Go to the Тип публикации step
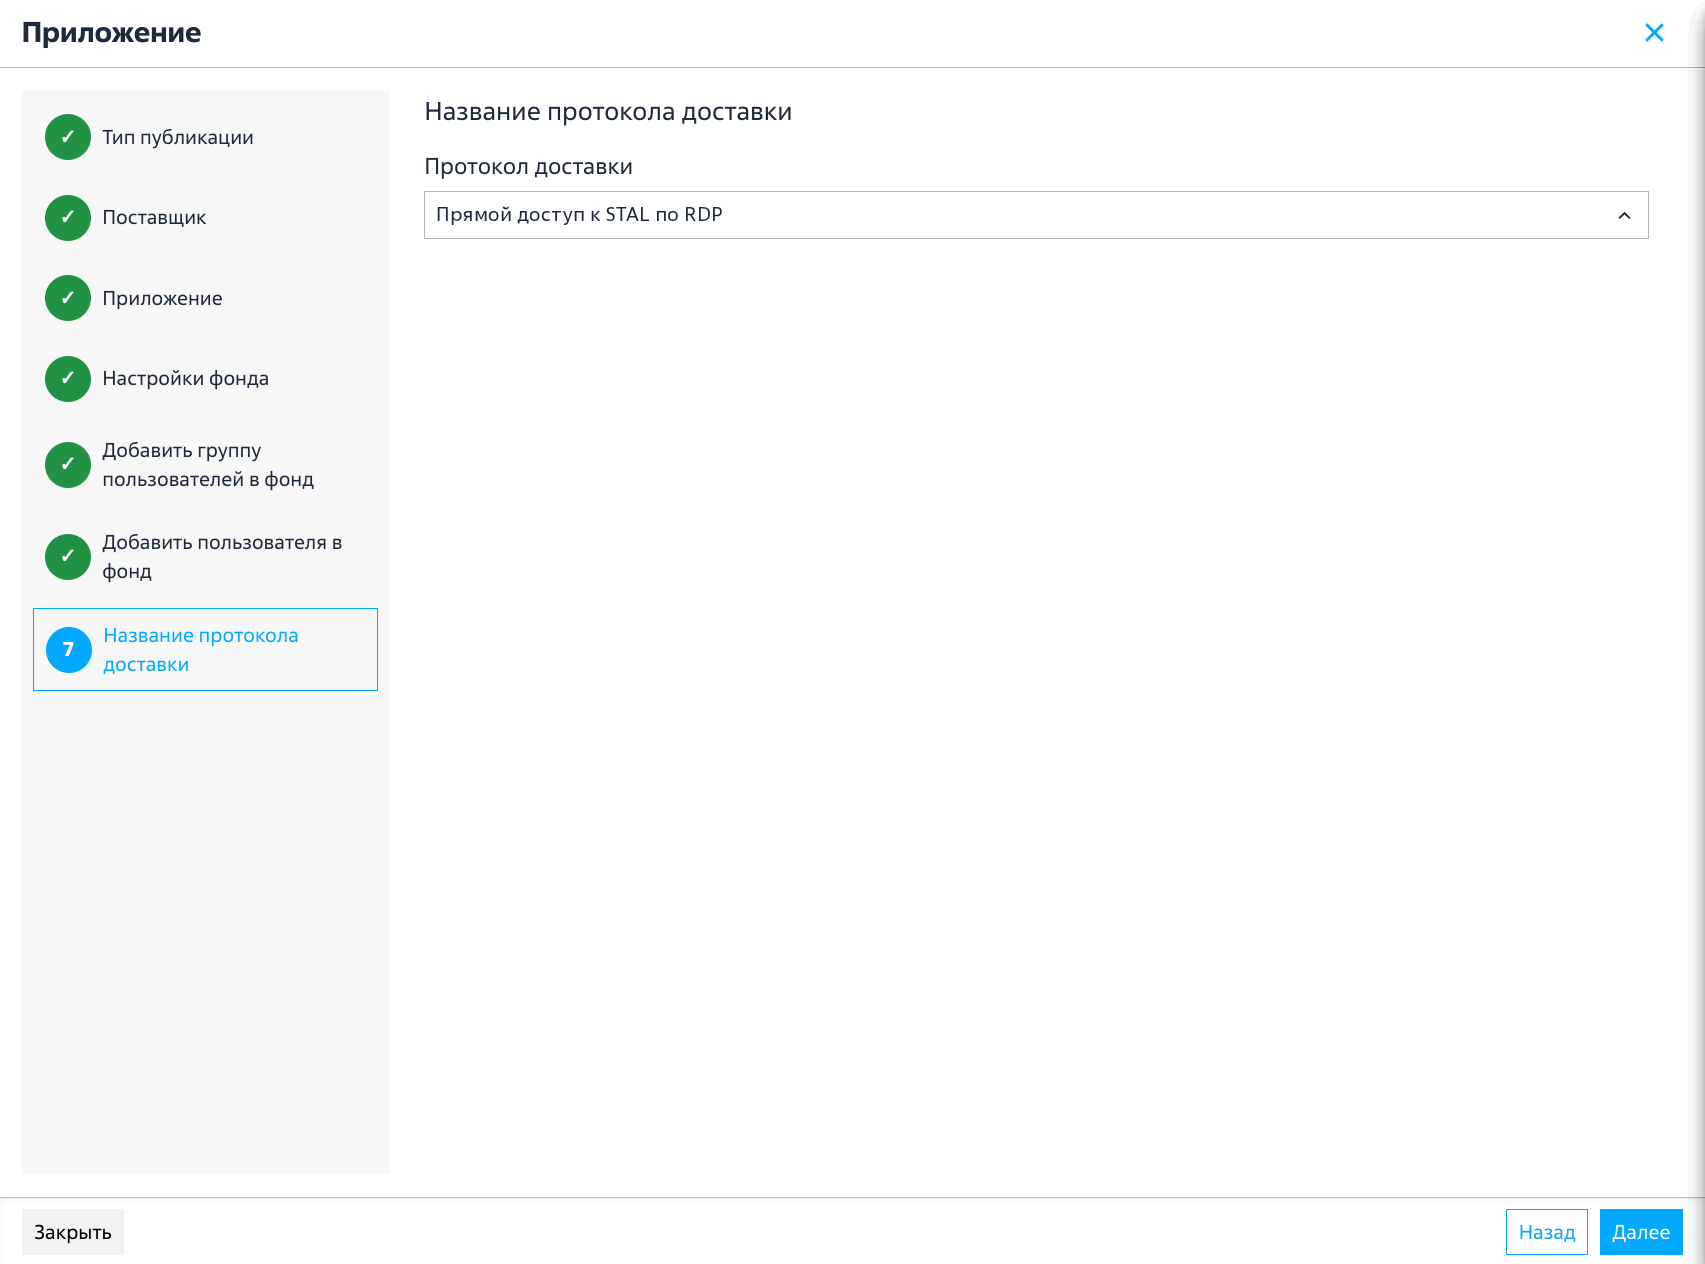Screen dimensions: 1705x1264 pos(205,137)
